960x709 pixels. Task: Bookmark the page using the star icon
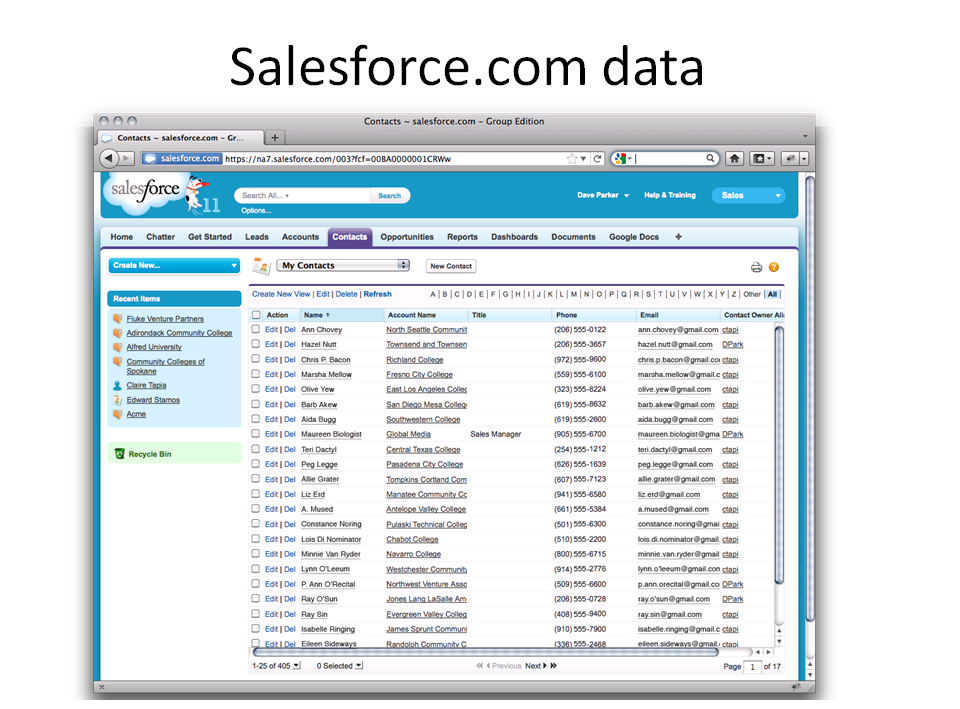(572, 158)
